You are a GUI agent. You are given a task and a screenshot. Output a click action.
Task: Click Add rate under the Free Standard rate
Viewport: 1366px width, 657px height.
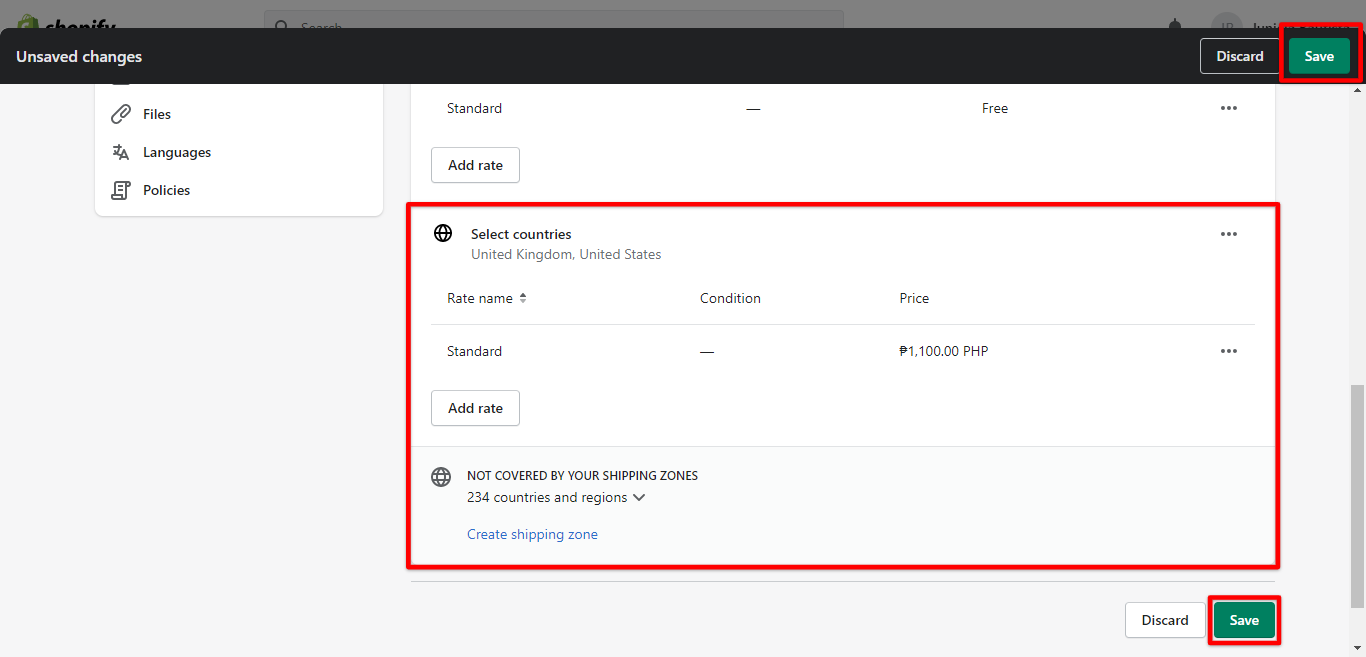(x=475, y=165)
